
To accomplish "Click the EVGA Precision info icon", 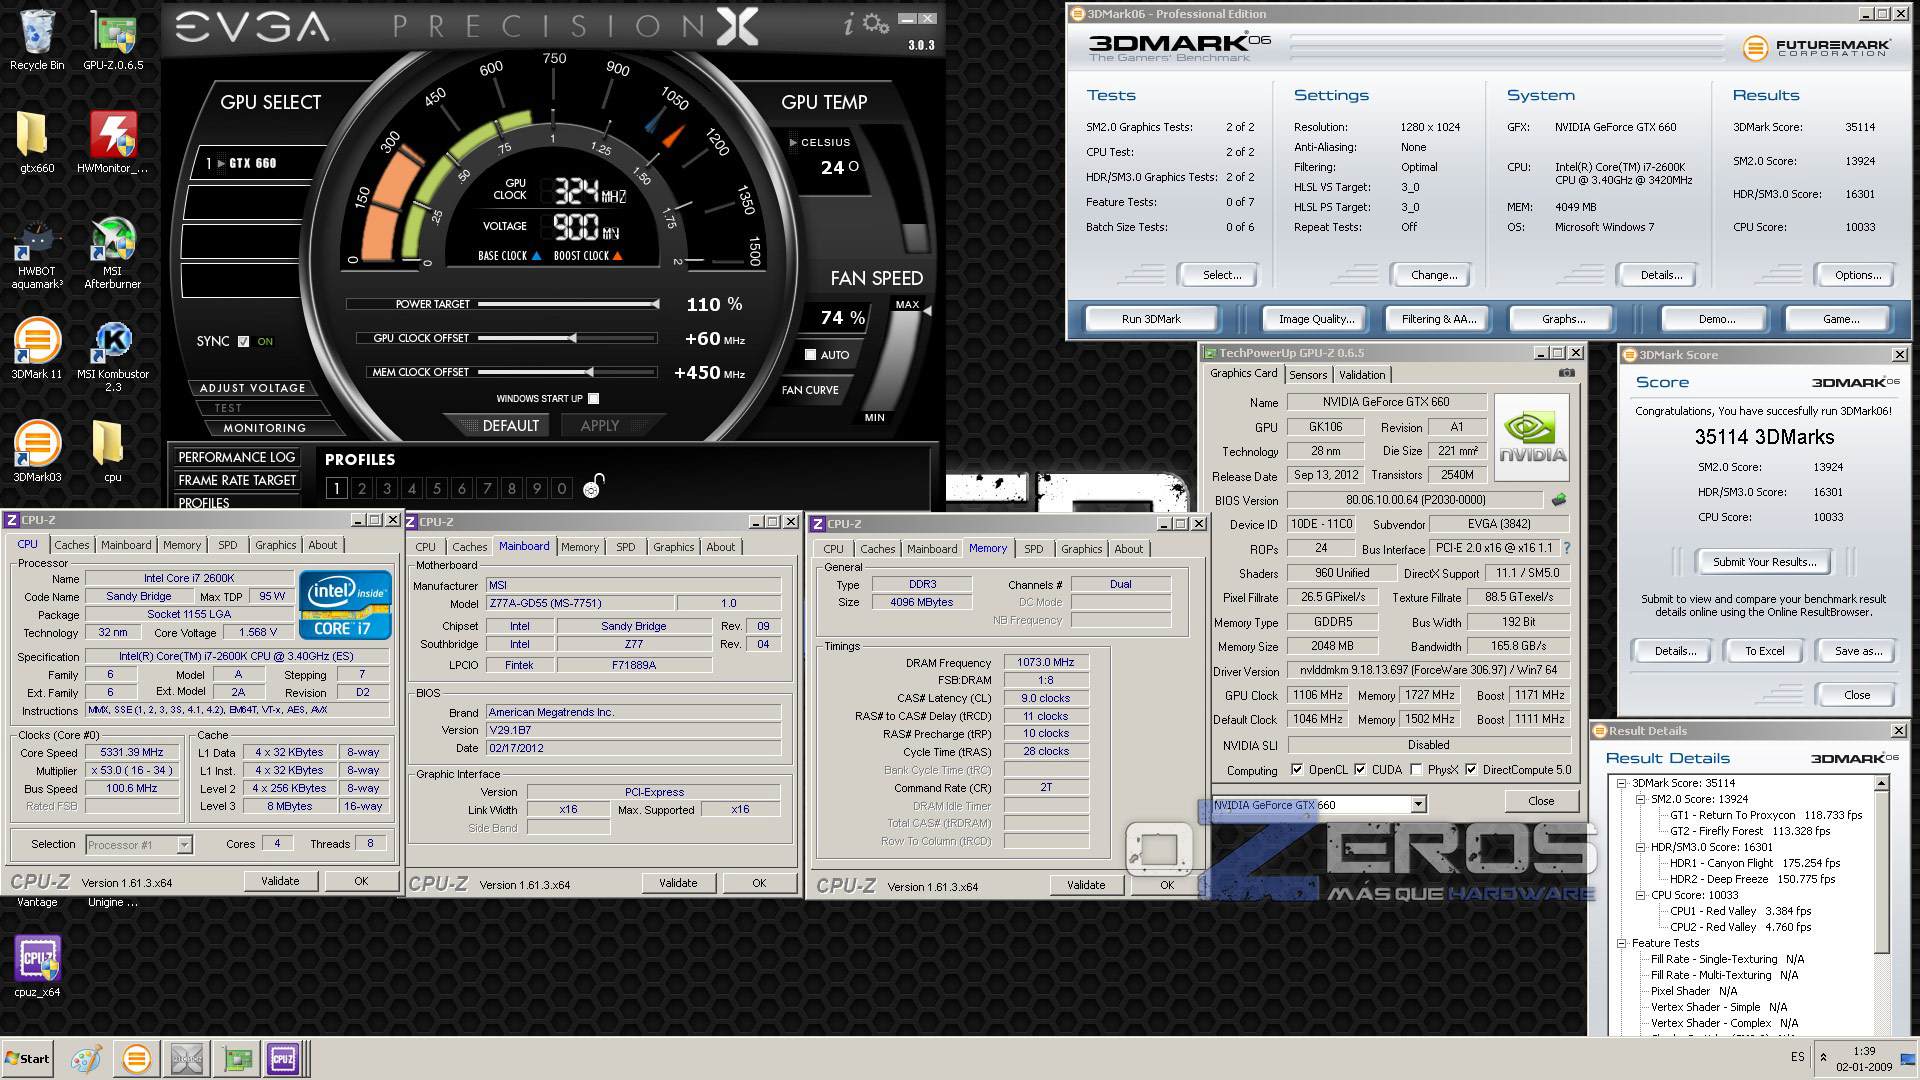I will point(849,24).
